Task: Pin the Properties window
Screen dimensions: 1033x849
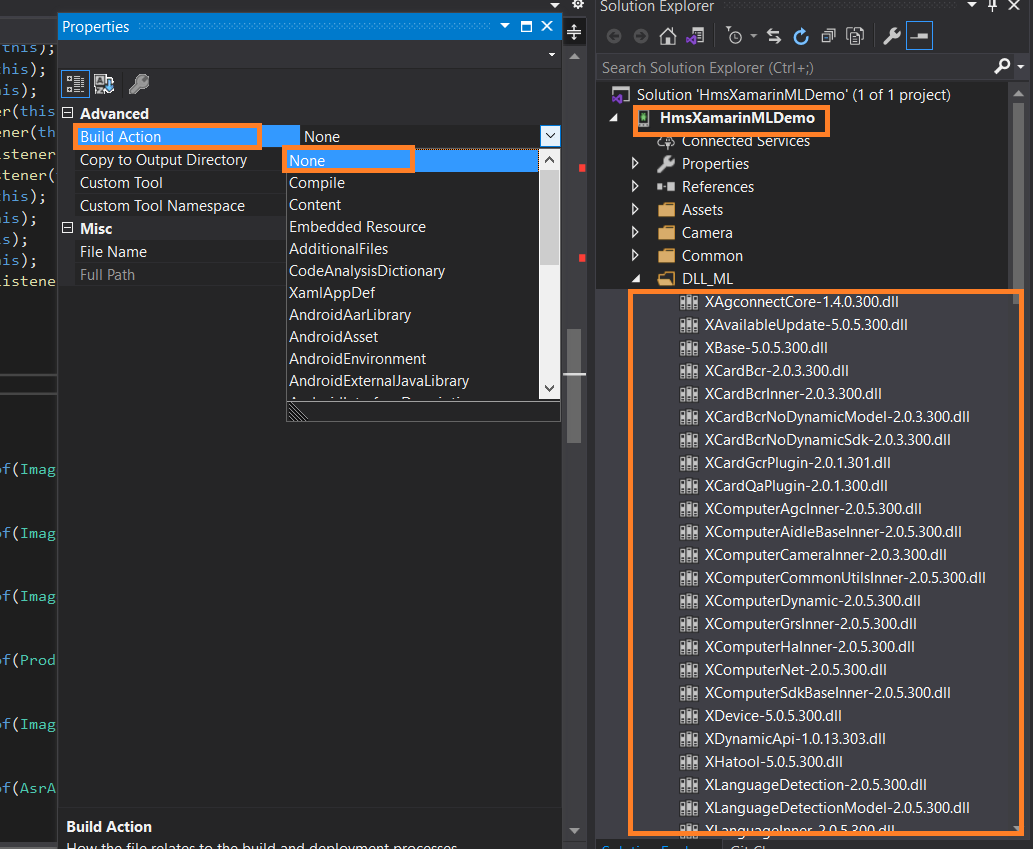Action: click(526, 27)
